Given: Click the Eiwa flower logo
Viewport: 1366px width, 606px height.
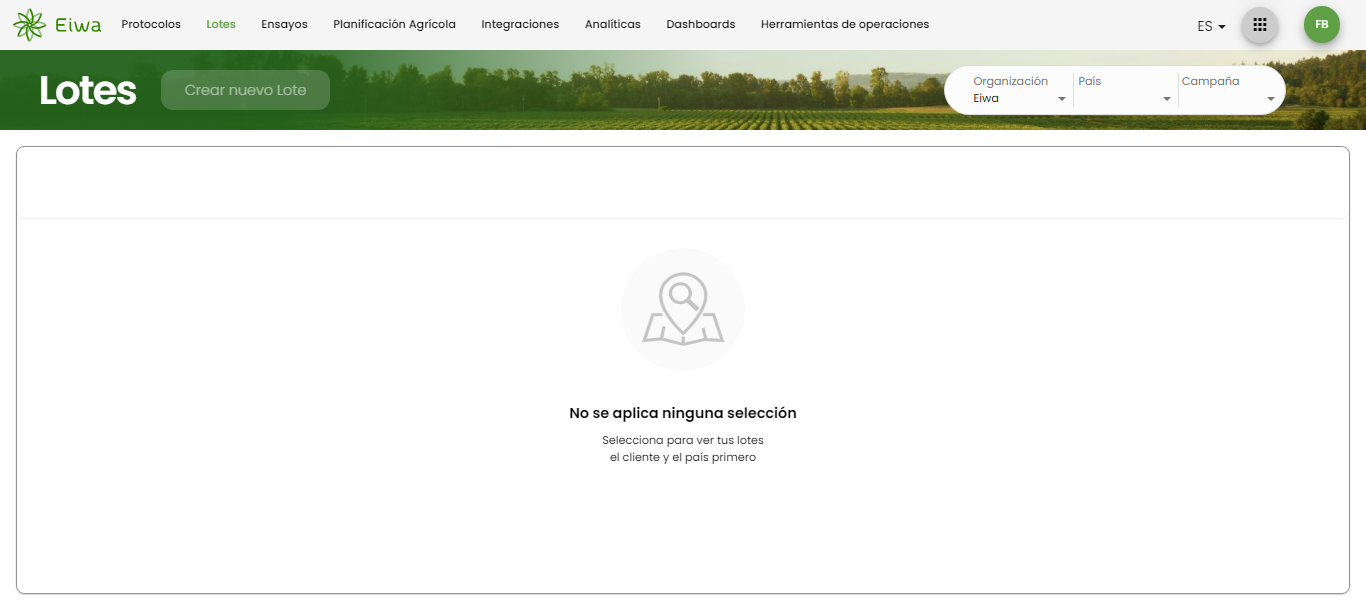Looking at the screenshot, I should pos(30,25).
